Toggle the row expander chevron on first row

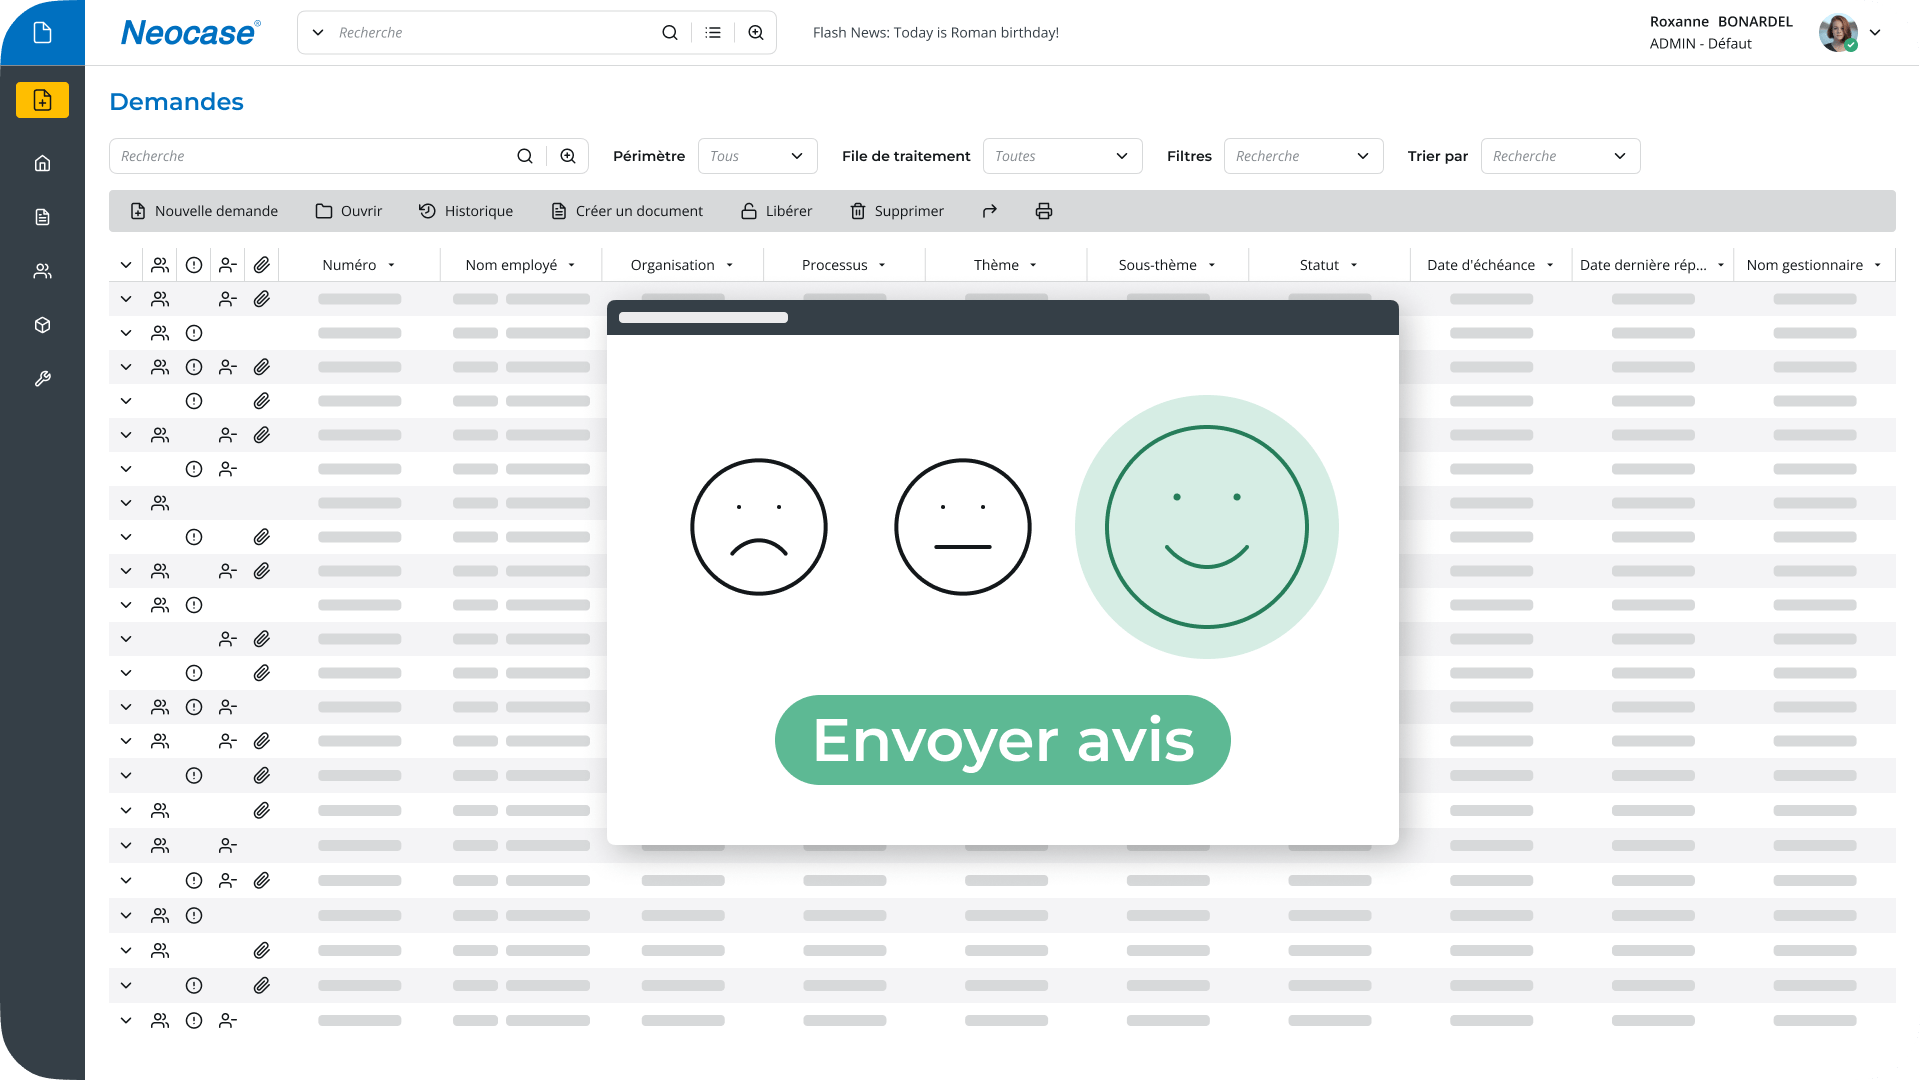(x=125, y=299)
